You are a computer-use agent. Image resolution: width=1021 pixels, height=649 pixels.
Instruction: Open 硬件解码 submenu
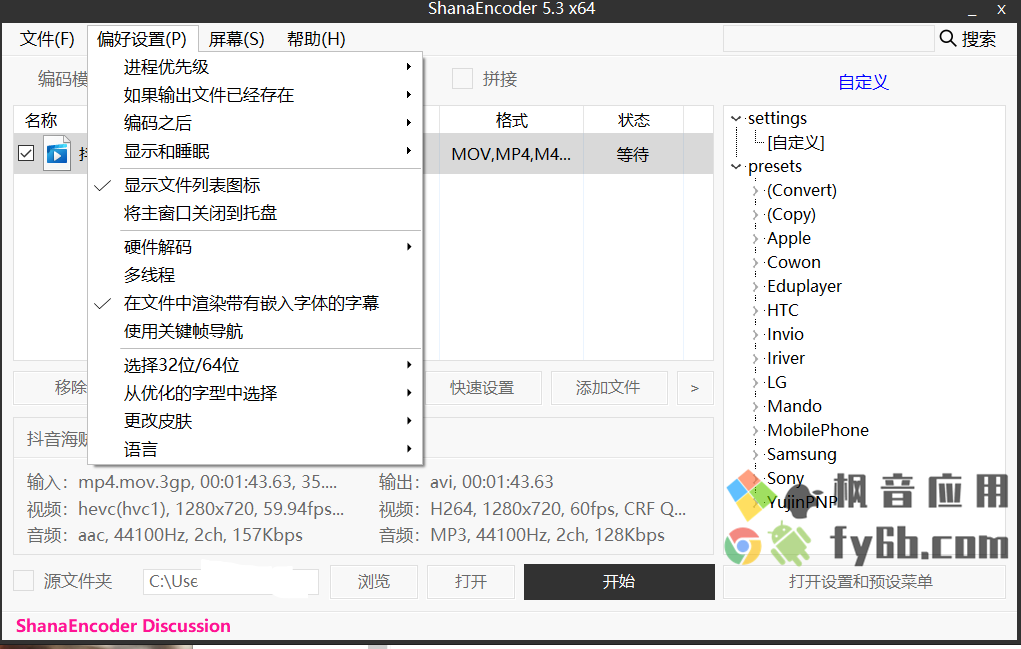pyautogui.click(x=255, y=247)
